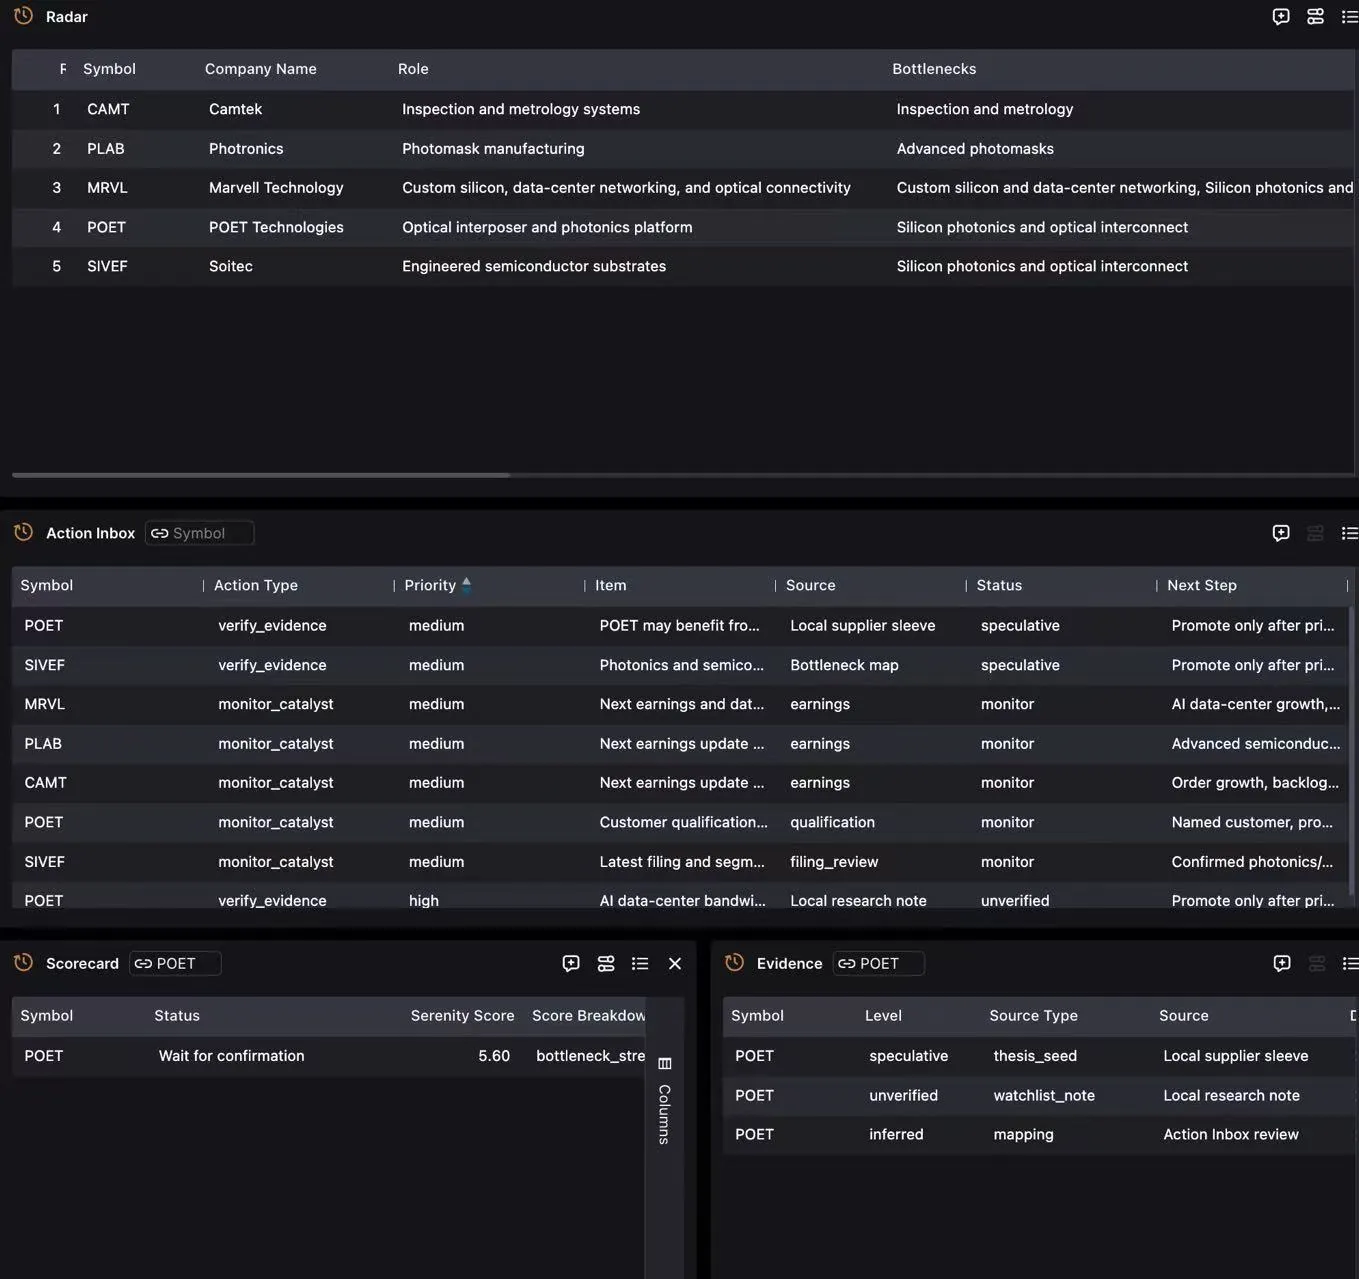This screenshot has width=1359, height=1279.
Task: Click the Evidence panel clock icon
Action: point(734,963)
